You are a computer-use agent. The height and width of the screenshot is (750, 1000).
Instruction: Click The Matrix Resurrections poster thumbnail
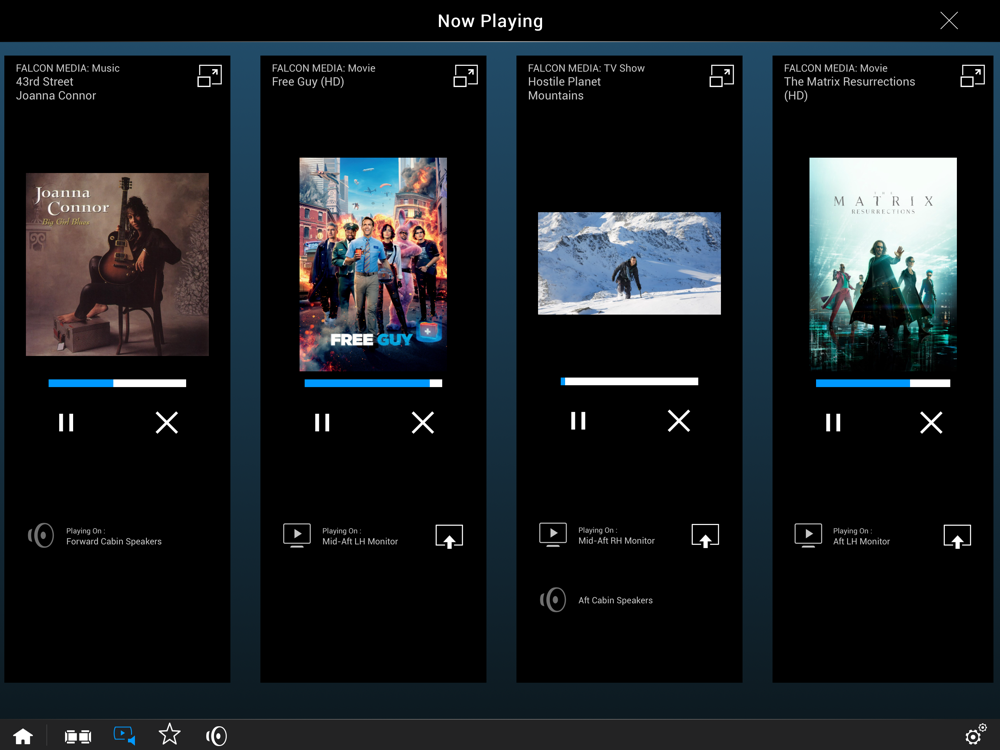point(883,264)
